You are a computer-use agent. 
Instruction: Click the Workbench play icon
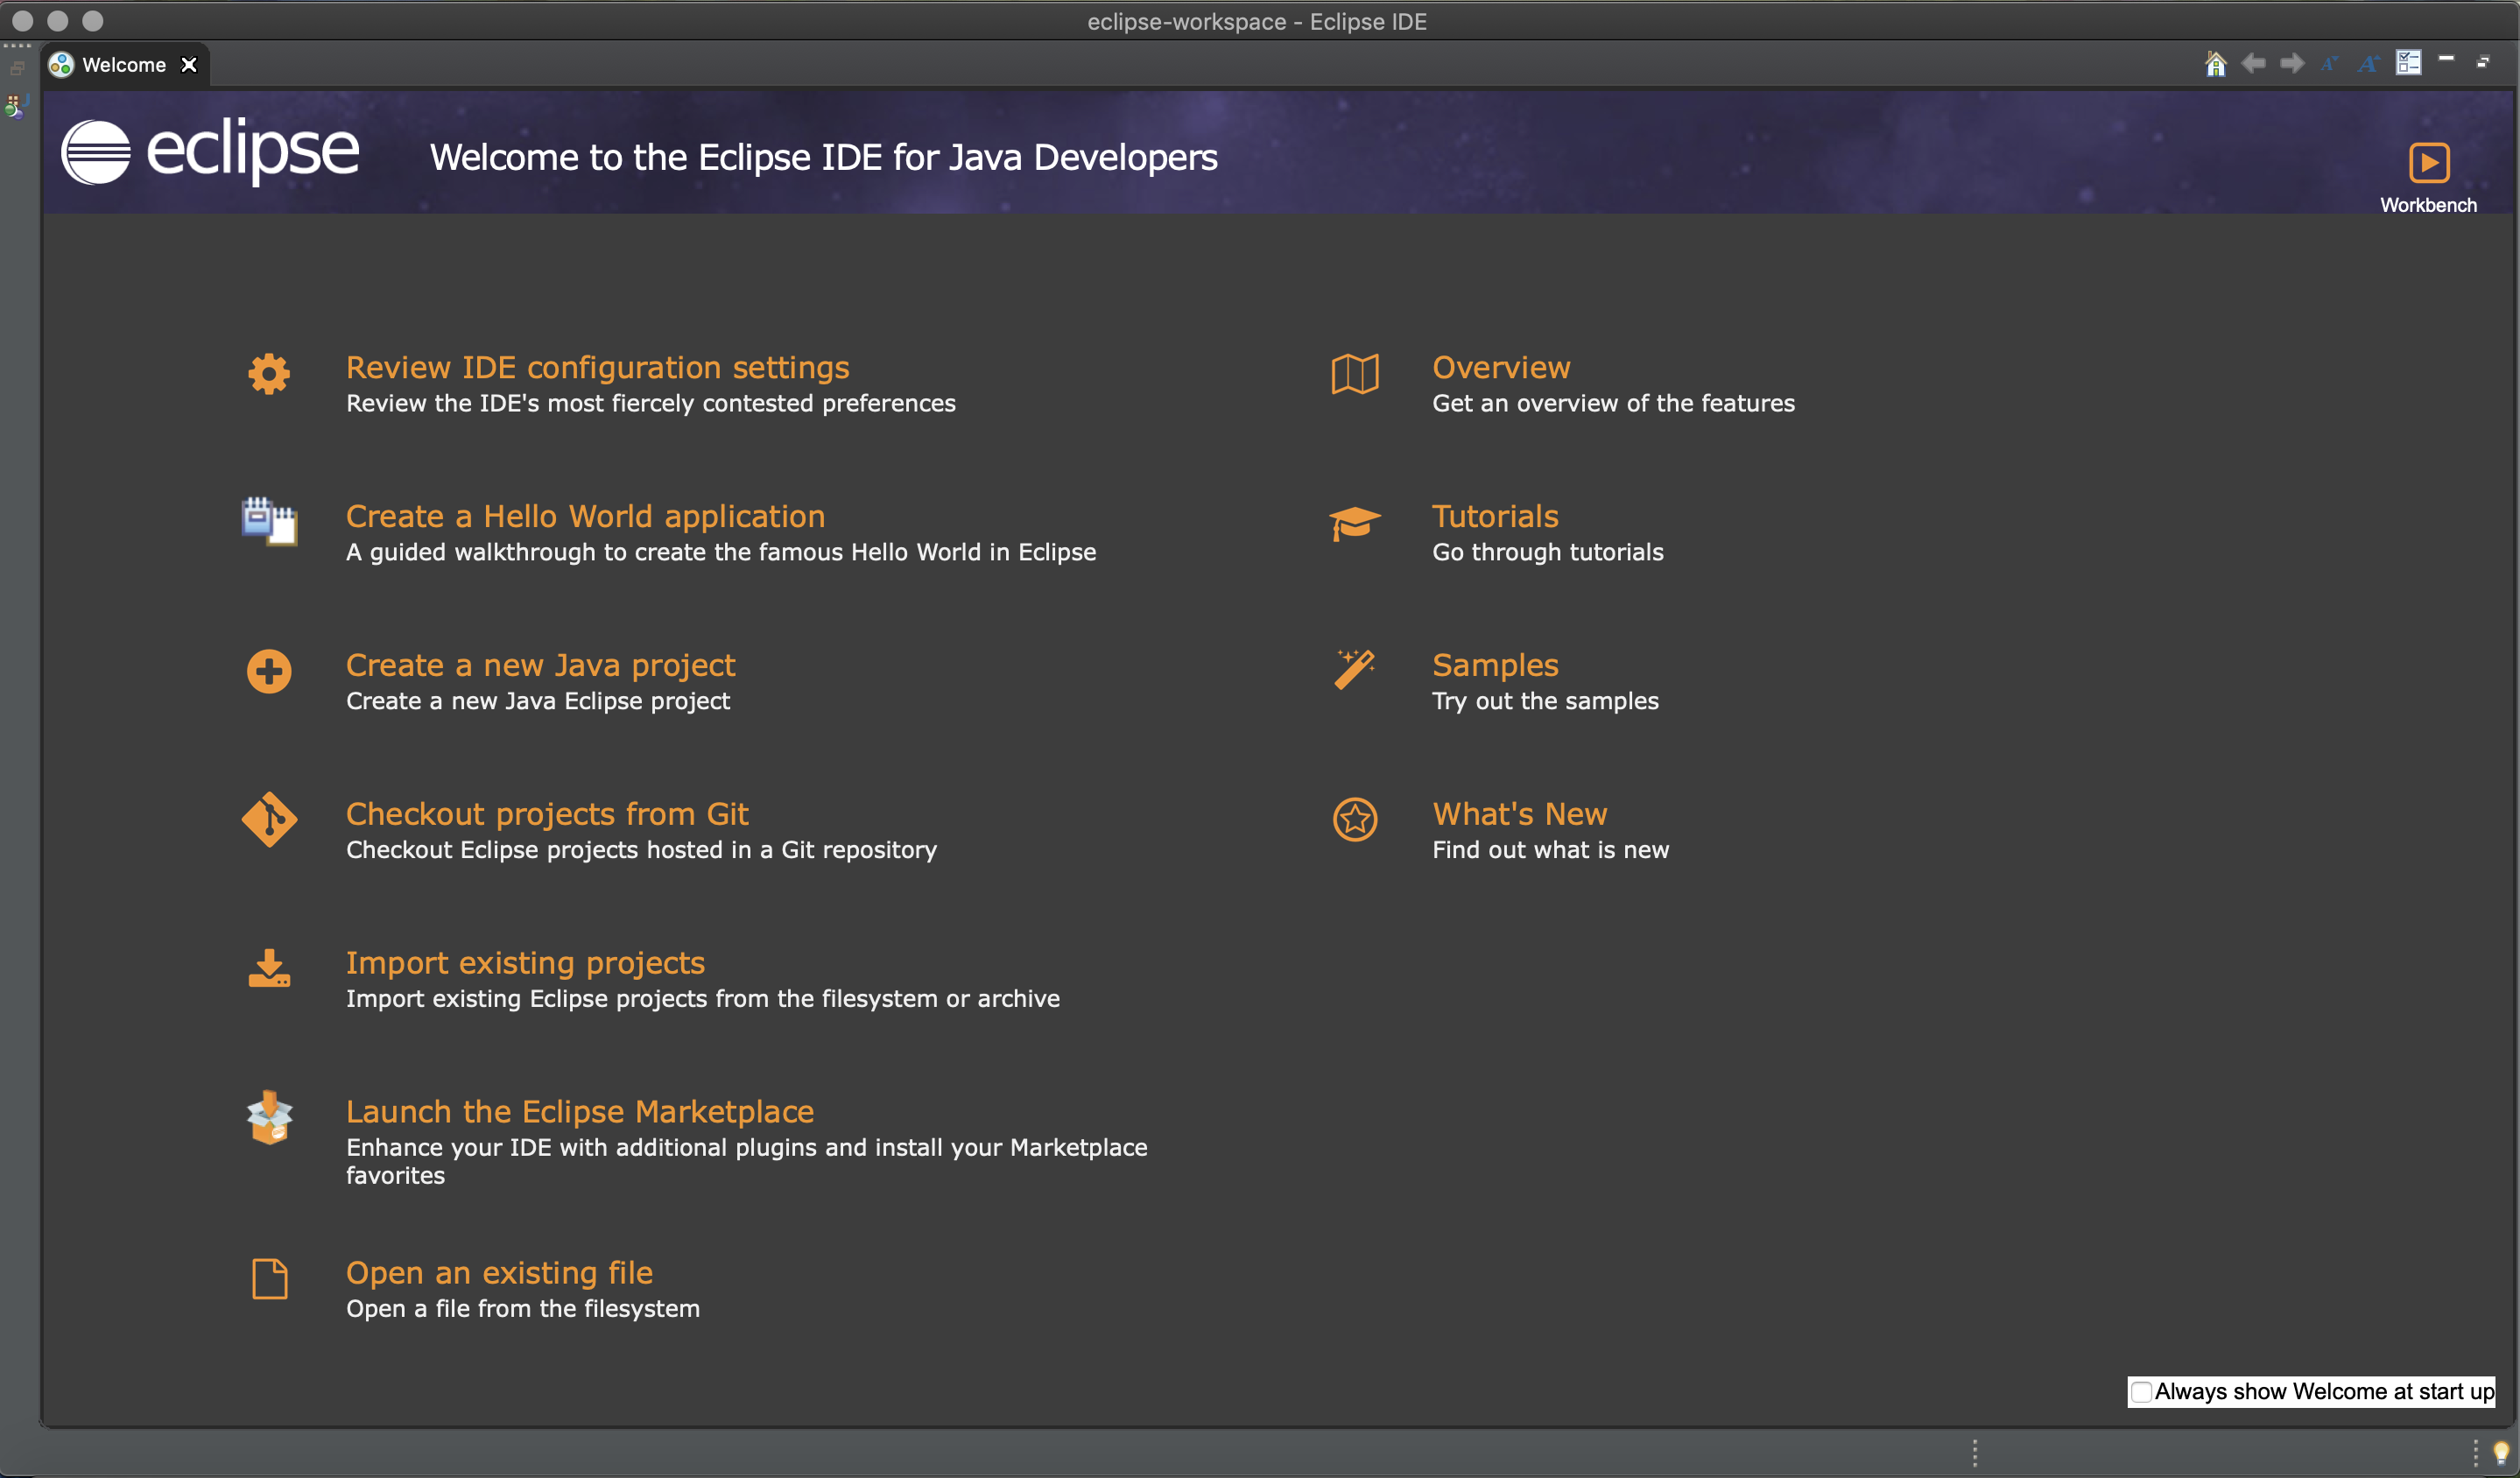pos(2428,163)
